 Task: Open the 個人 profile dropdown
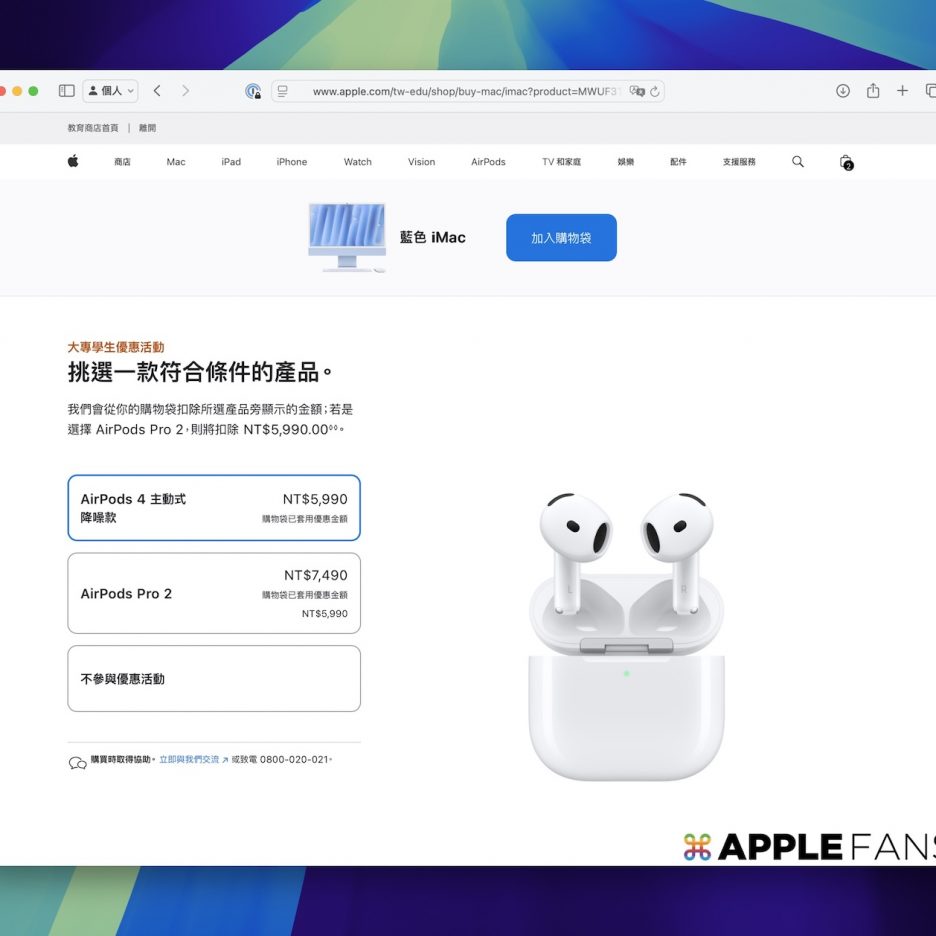click(110, 91)
